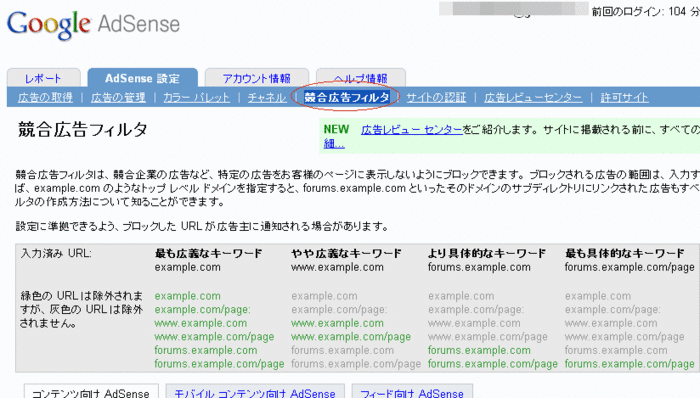Switch to アカウント情報 tab
Viewport: 700px width, 398px height.
pos(257,79)
